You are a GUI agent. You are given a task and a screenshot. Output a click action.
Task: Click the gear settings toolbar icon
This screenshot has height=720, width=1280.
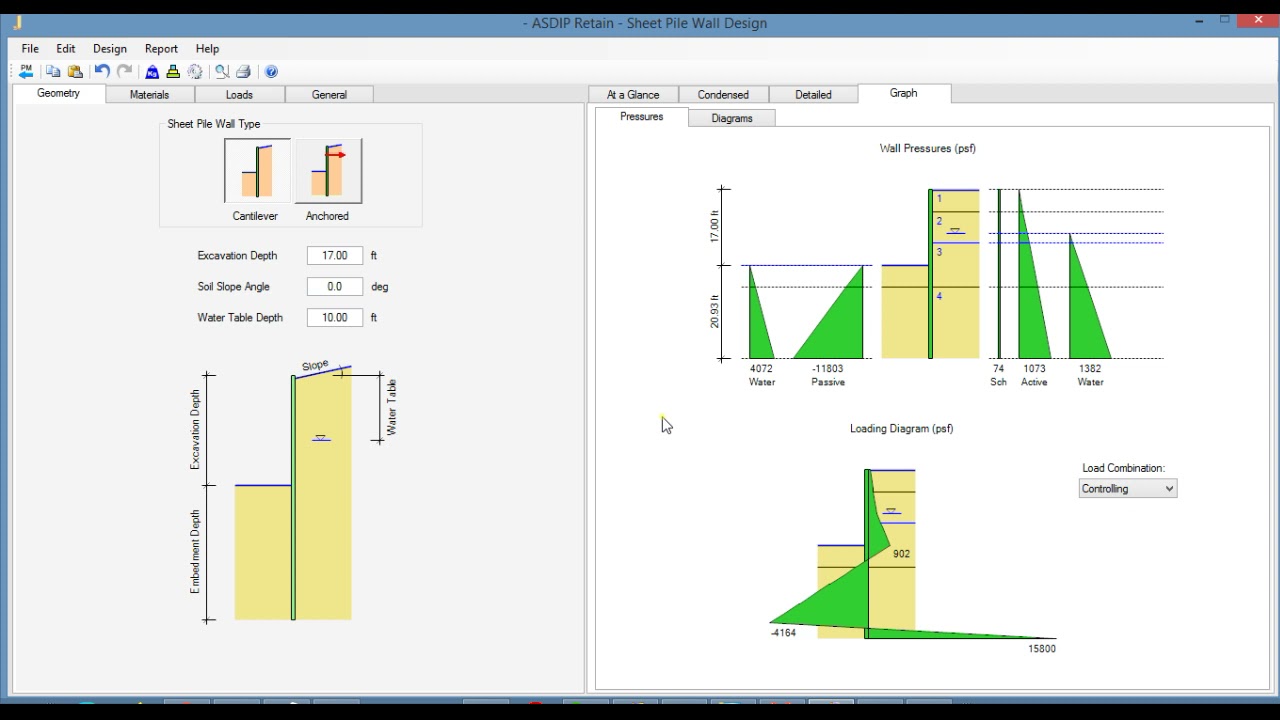click(x=195, y=71)
